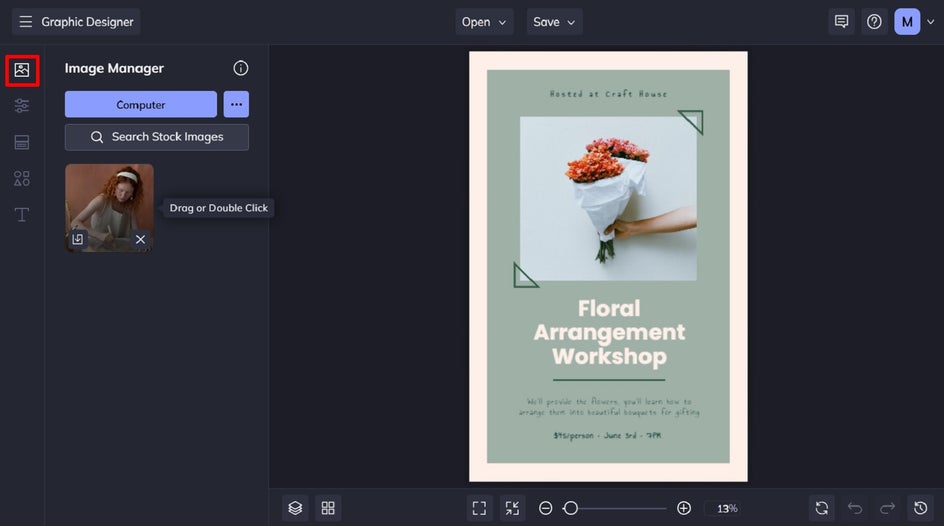Click the fit to screen icon
Image resolution: width=944 pixels, height=526 pixels.
[479, 508]
